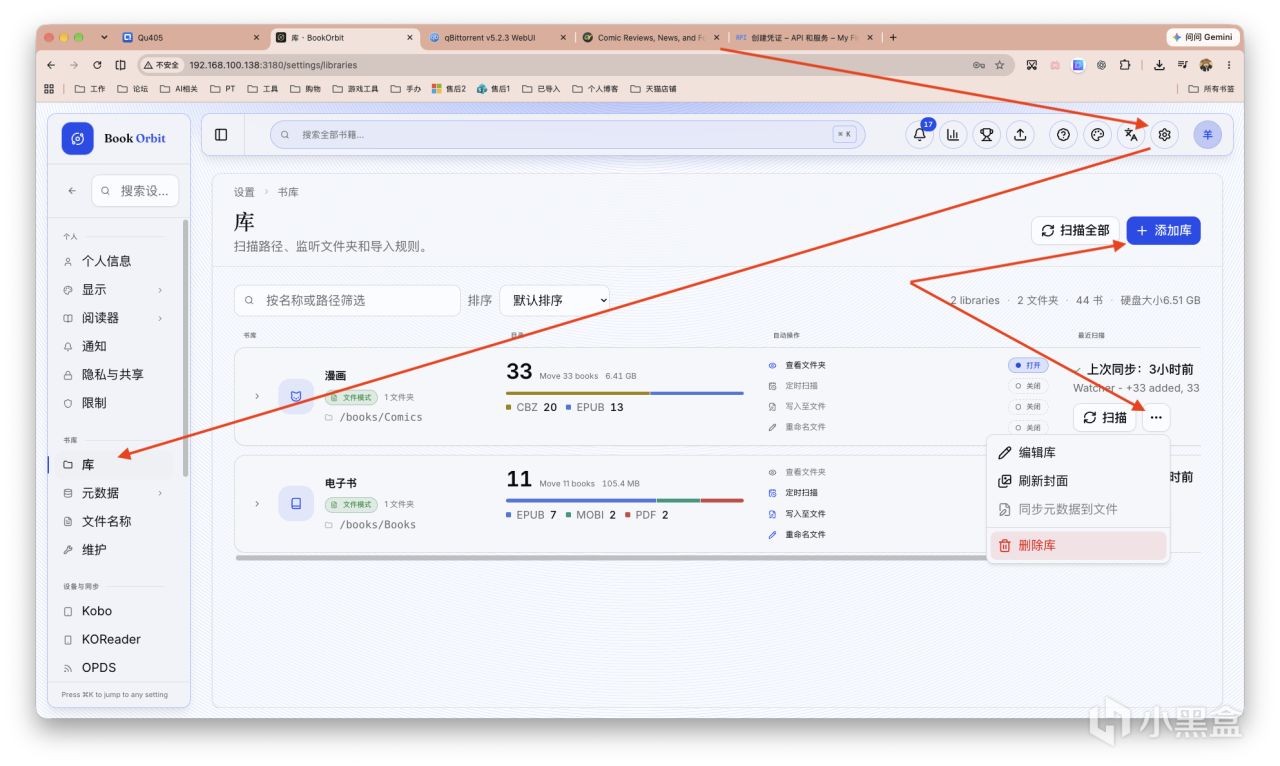Click the 设置 breadcrumb link
The height and width of the screenshot is (766, 1280).
[244, 192]
